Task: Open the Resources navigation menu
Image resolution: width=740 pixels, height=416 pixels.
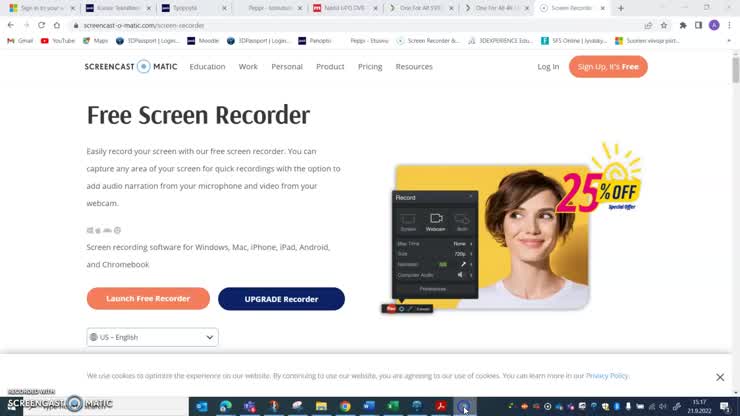Action: [x=414, y=67]
